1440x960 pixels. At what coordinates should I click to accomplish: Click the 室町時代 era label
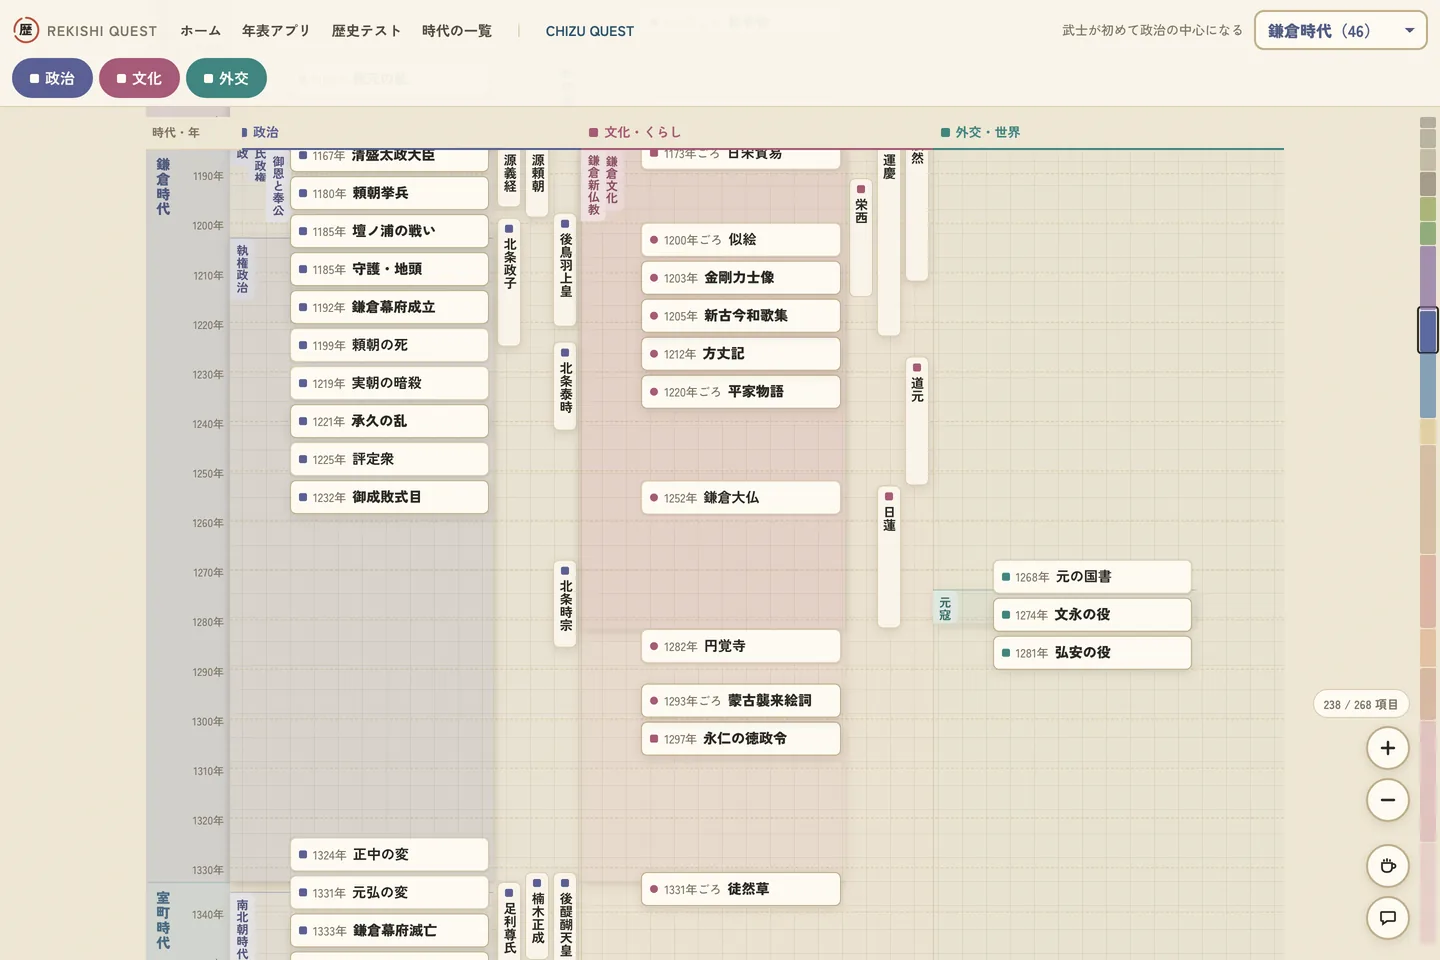coord(163,920)
